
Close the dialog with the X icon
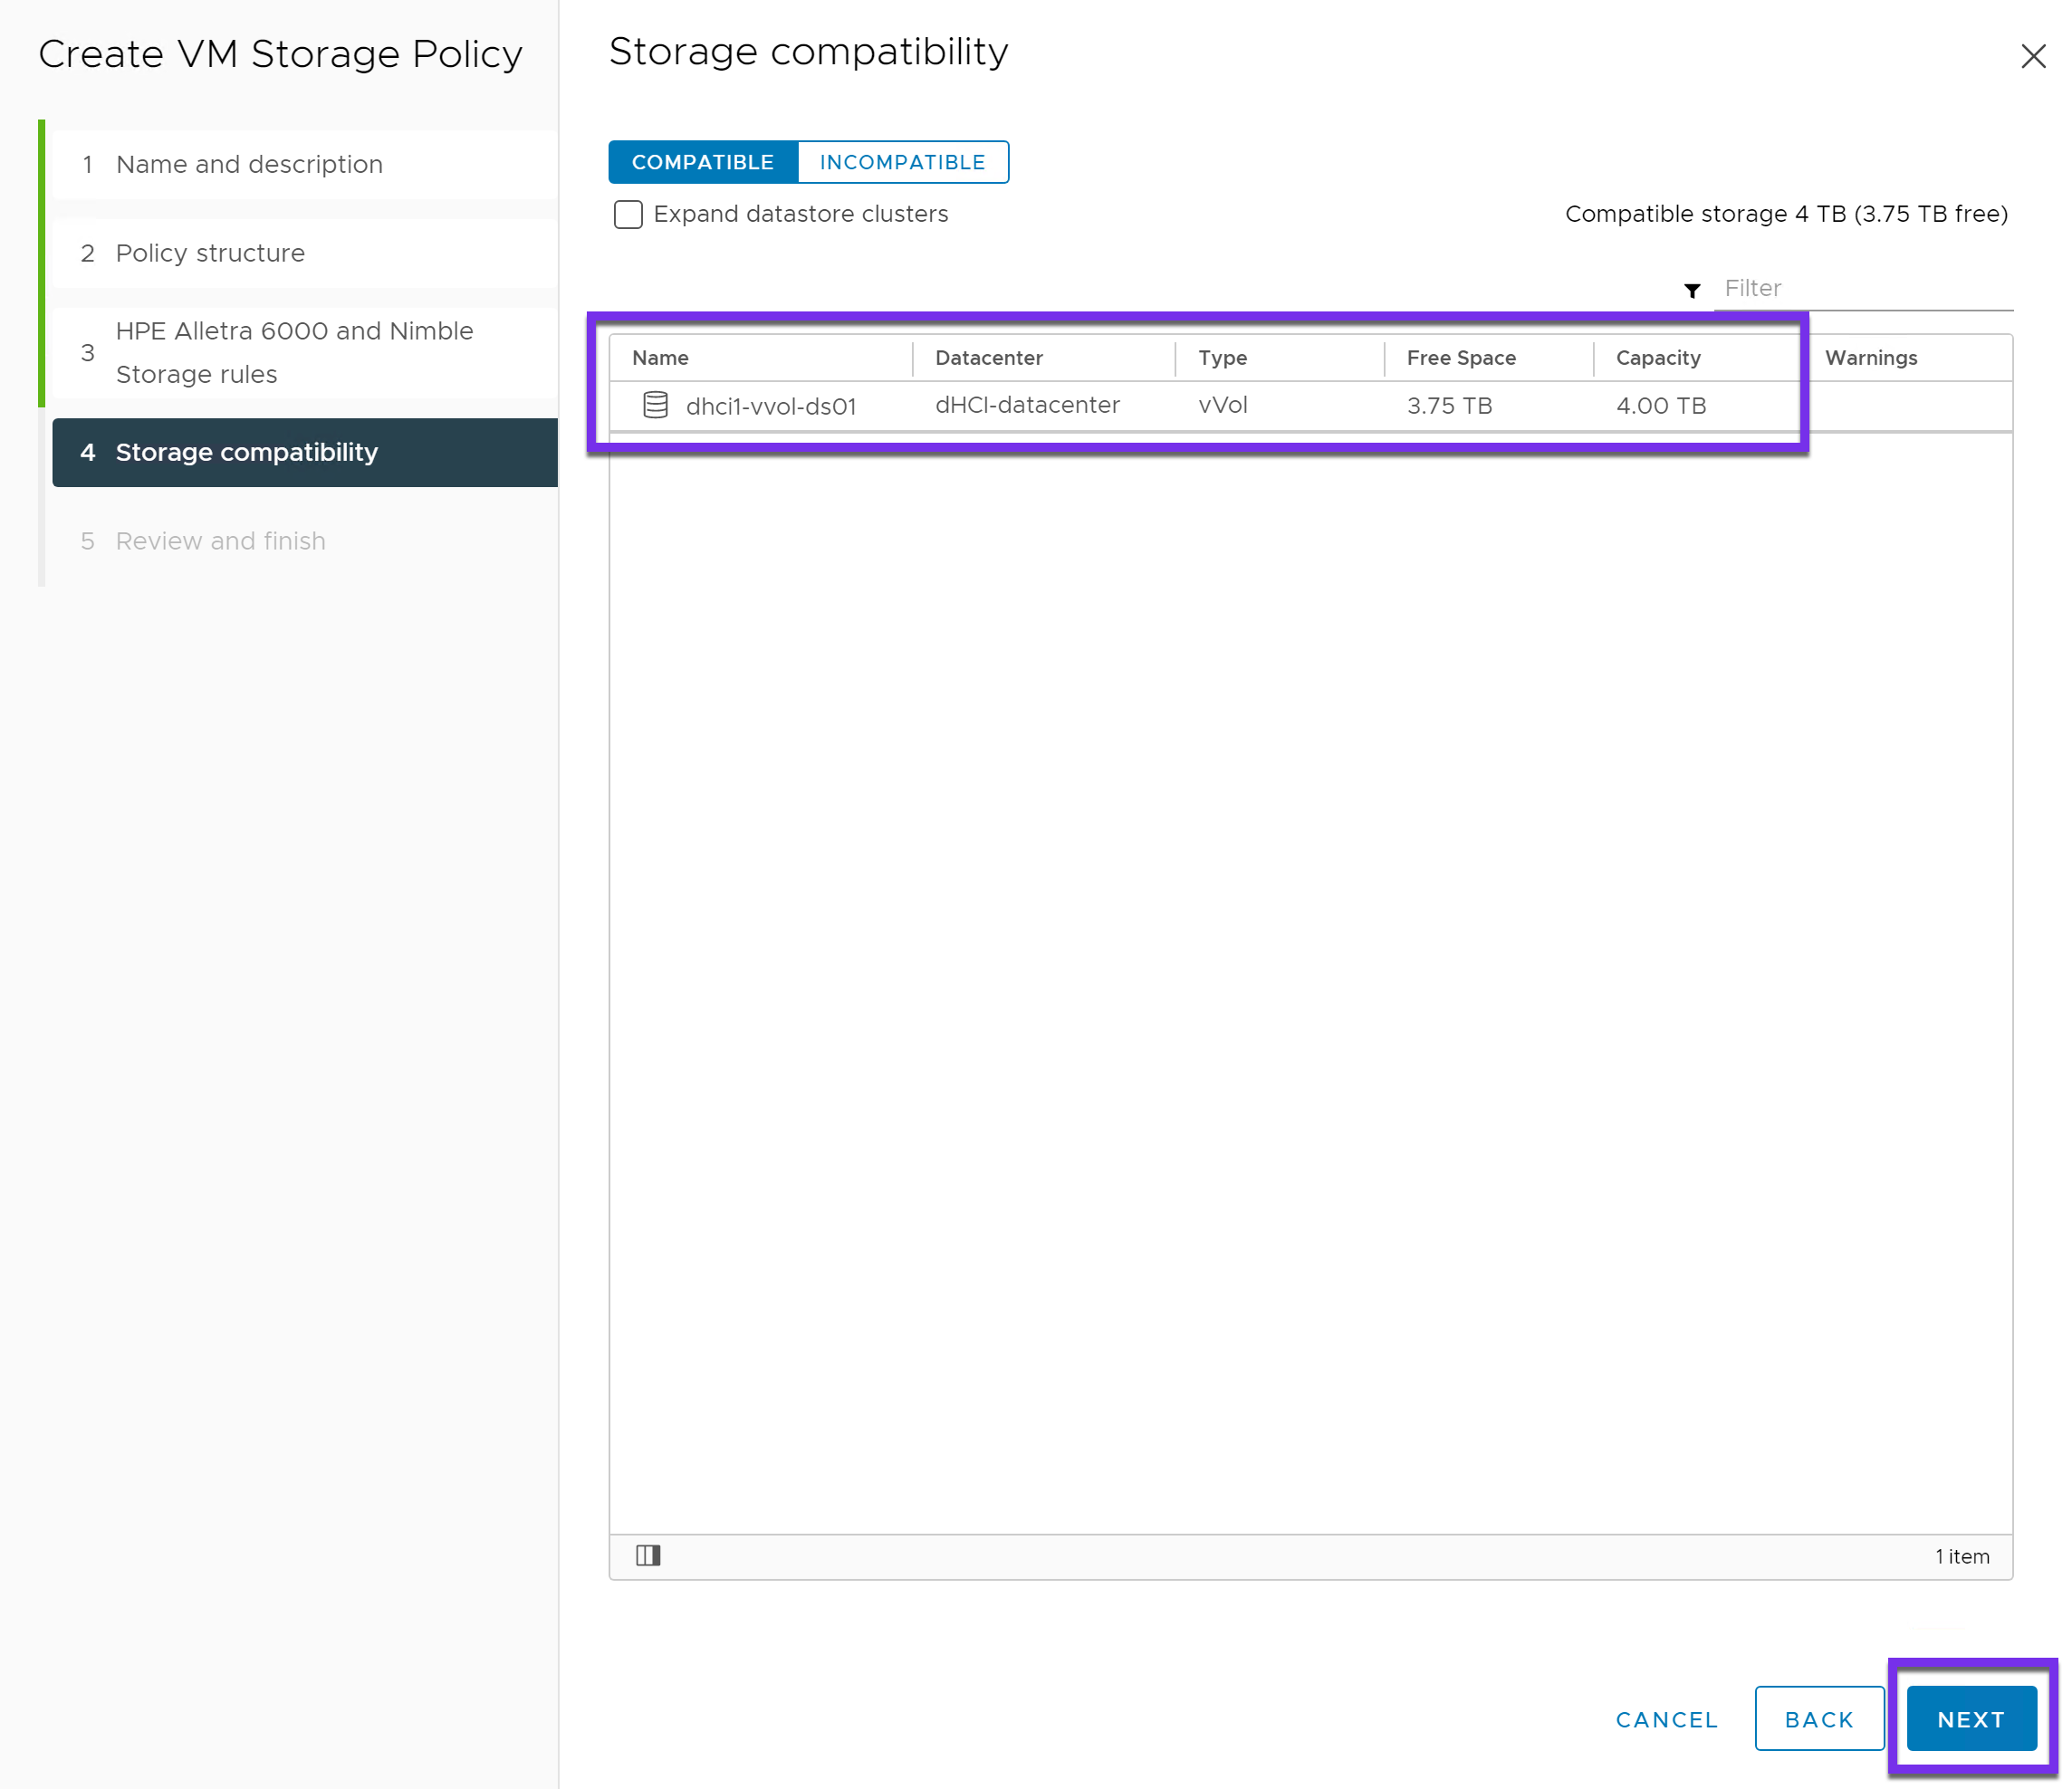pos(2033,56)
